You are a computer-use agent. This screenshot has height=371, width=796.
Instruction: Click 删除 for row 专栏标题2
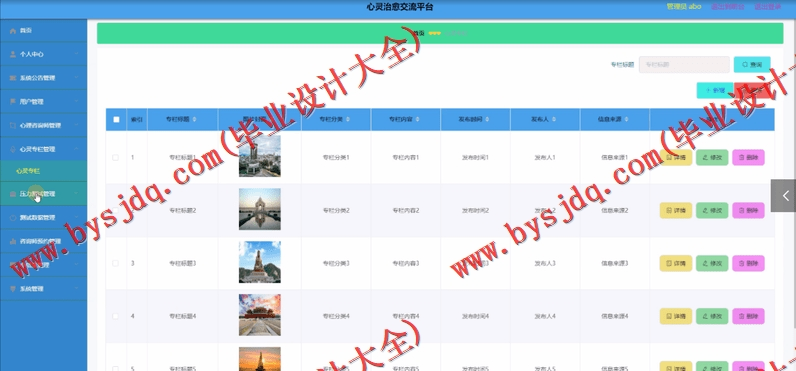[x=748, y=211]
